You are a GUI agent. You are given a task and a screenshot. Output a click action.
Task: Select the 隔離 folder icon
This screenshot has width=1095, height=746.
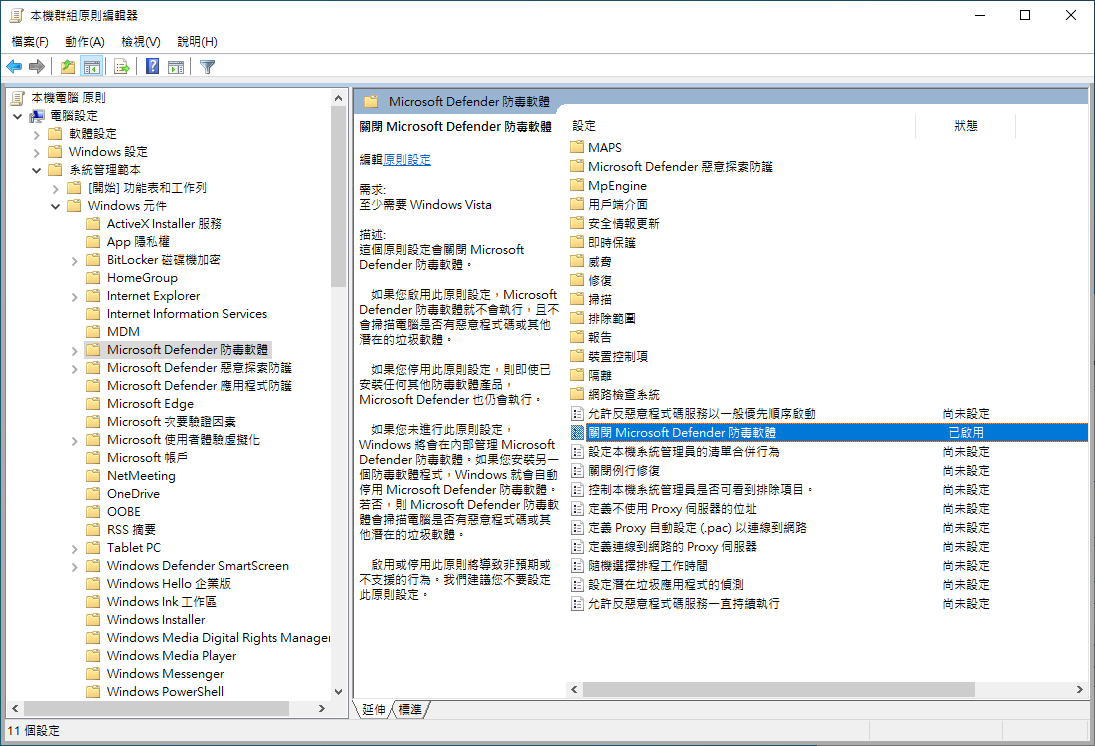[577, 375]
